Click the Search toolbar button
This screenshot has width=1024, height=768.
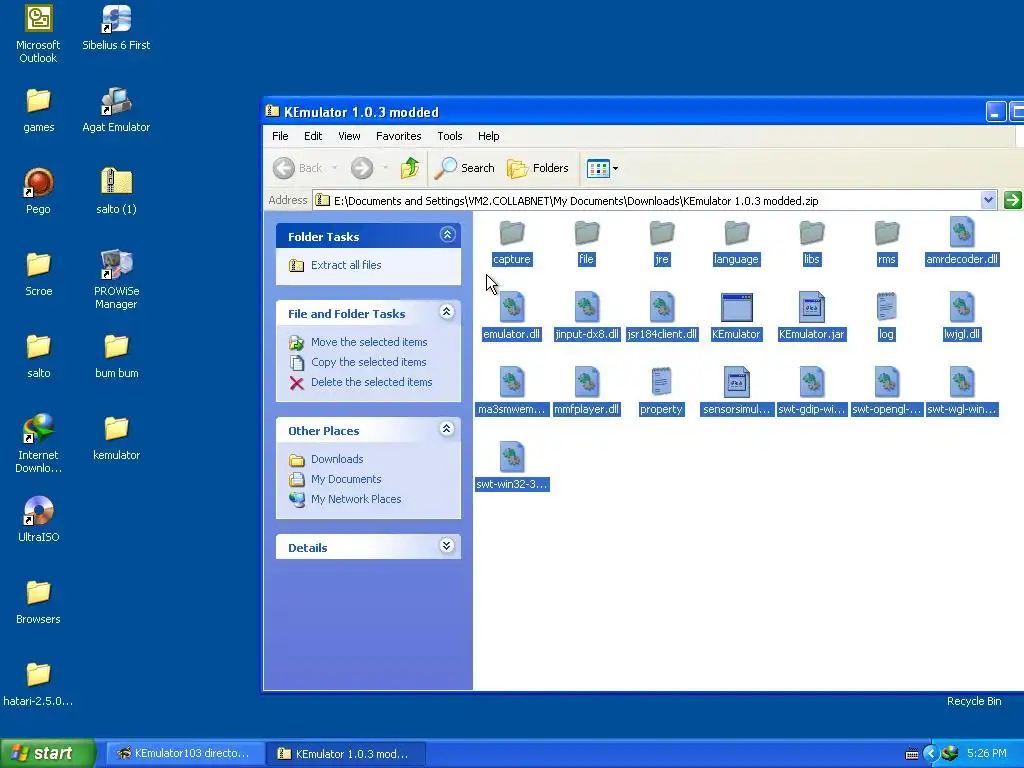coord(464,168)
